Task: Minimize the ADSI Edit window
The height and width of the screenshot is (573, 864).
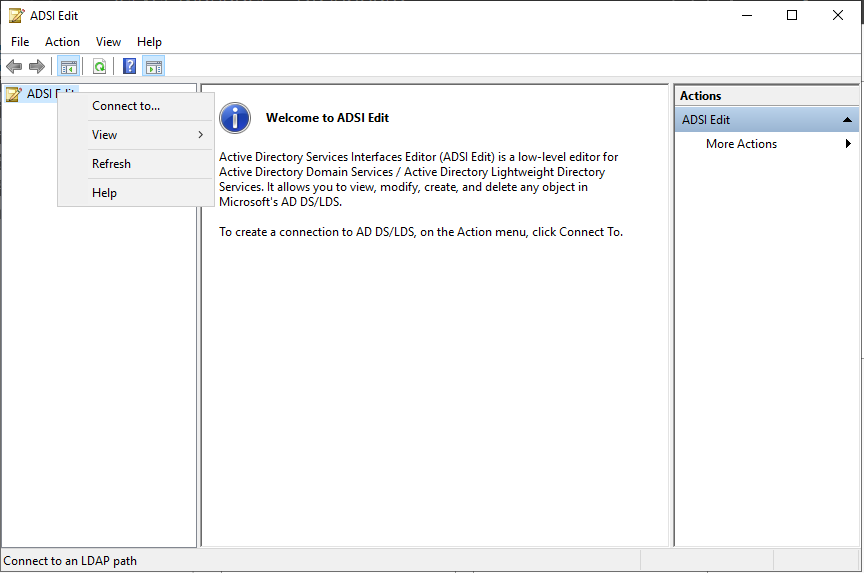Action: [747, 15]
